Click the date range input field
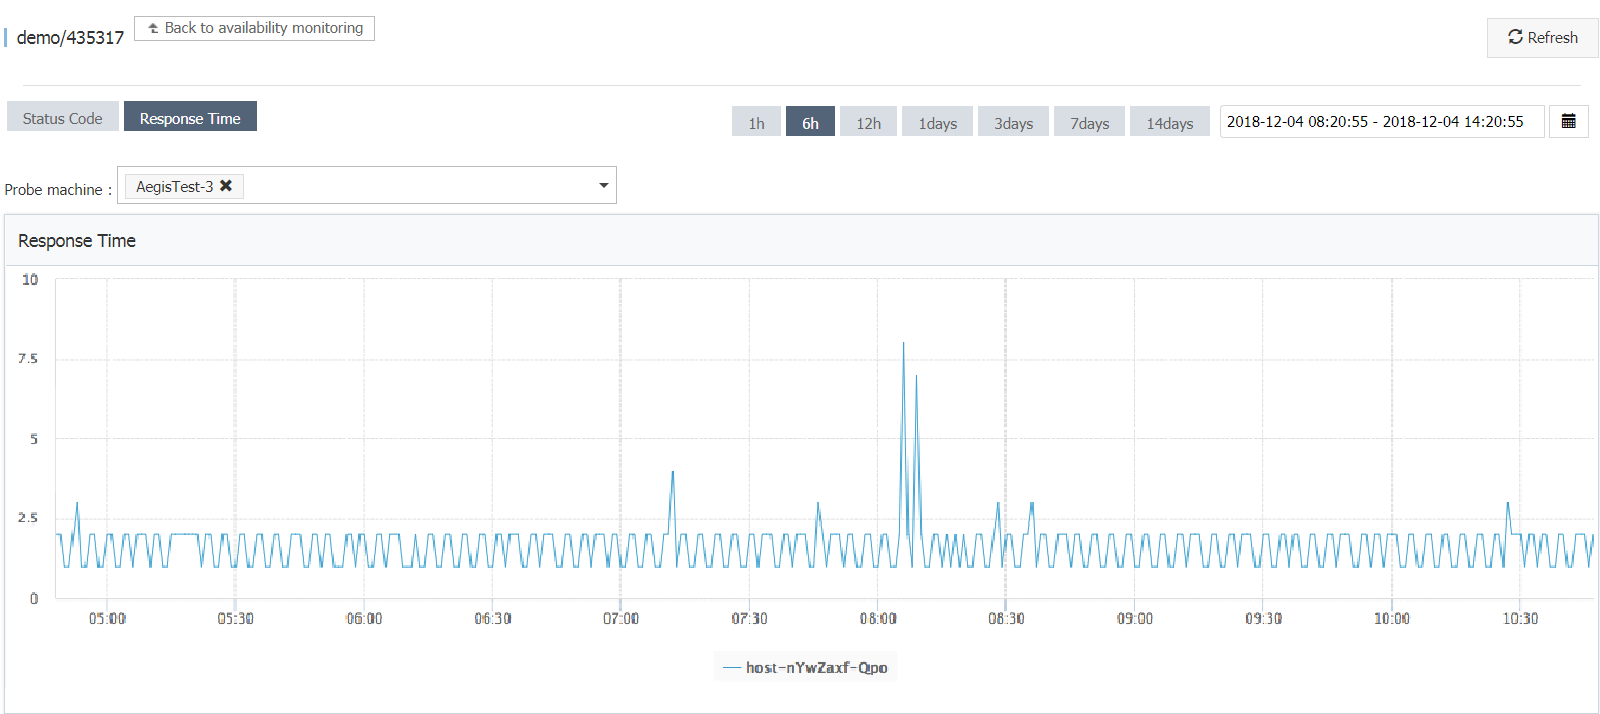 (1382, 121)
